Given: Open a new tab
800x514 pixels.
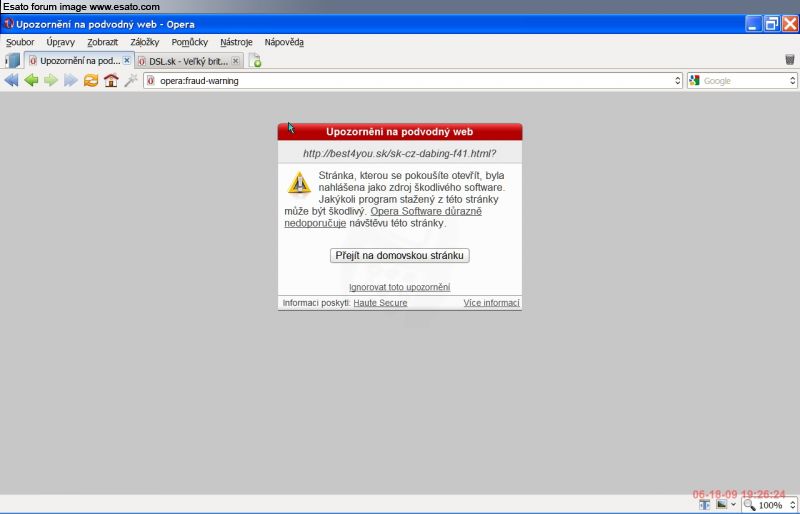Looking at the screenshot, I should (255, 61).
